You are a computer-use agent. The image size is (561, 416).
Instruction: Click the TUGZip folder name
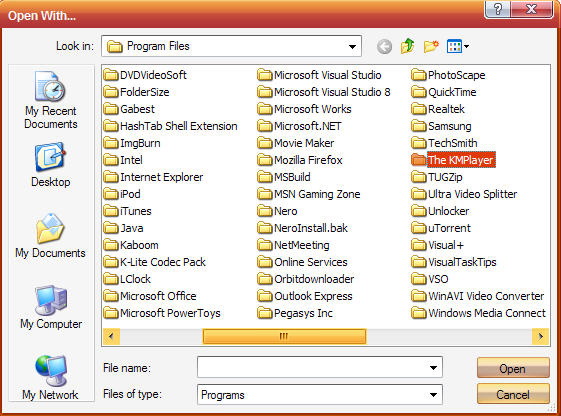pyautogui.click(x=445, y=177)
